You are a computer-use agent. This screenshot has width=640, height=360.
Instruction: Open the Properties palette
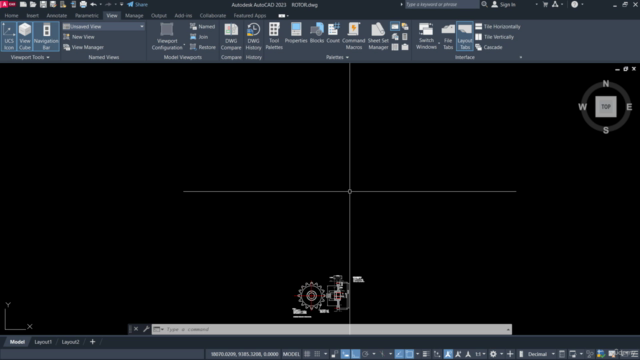(x=296, y=33)
